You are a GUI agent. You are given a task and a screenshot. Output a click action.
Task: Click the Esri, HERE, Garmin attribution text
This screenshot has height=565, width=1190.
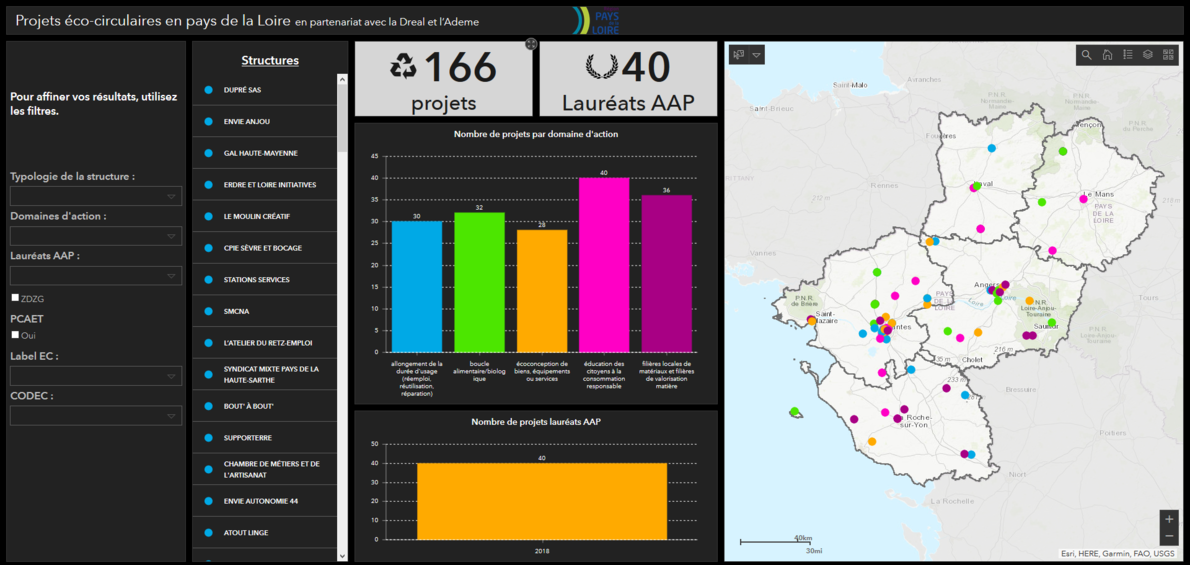(x=1116, y=554)
